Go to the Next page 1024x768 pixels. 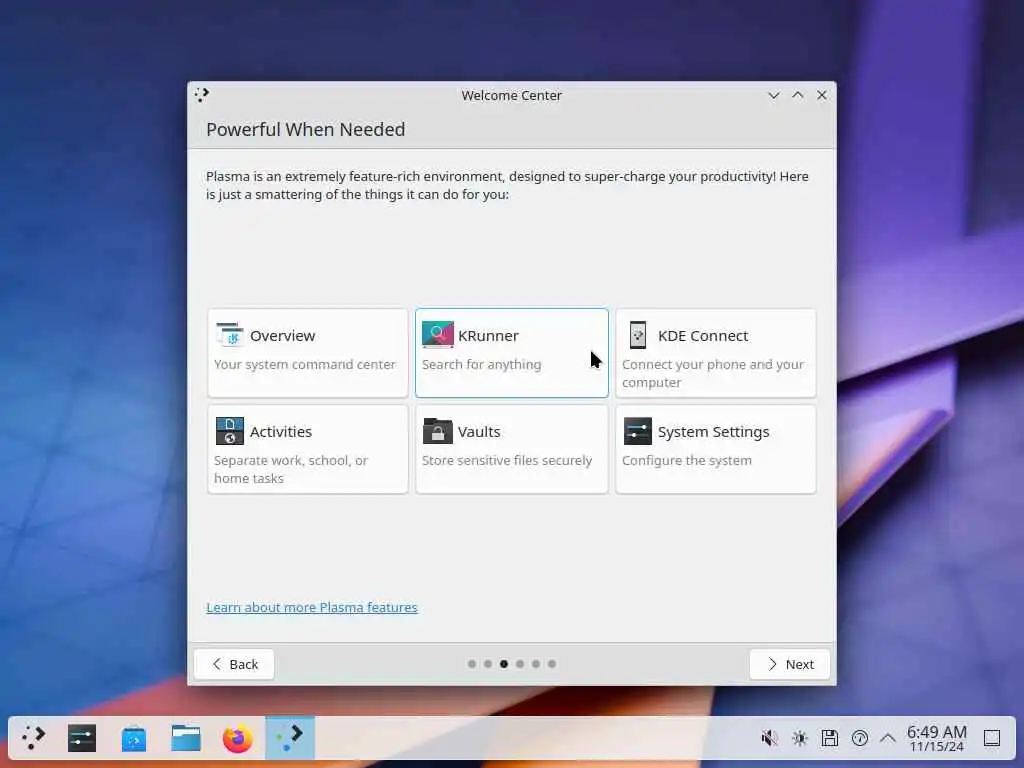pyautogui.click(x=790, y=664)
